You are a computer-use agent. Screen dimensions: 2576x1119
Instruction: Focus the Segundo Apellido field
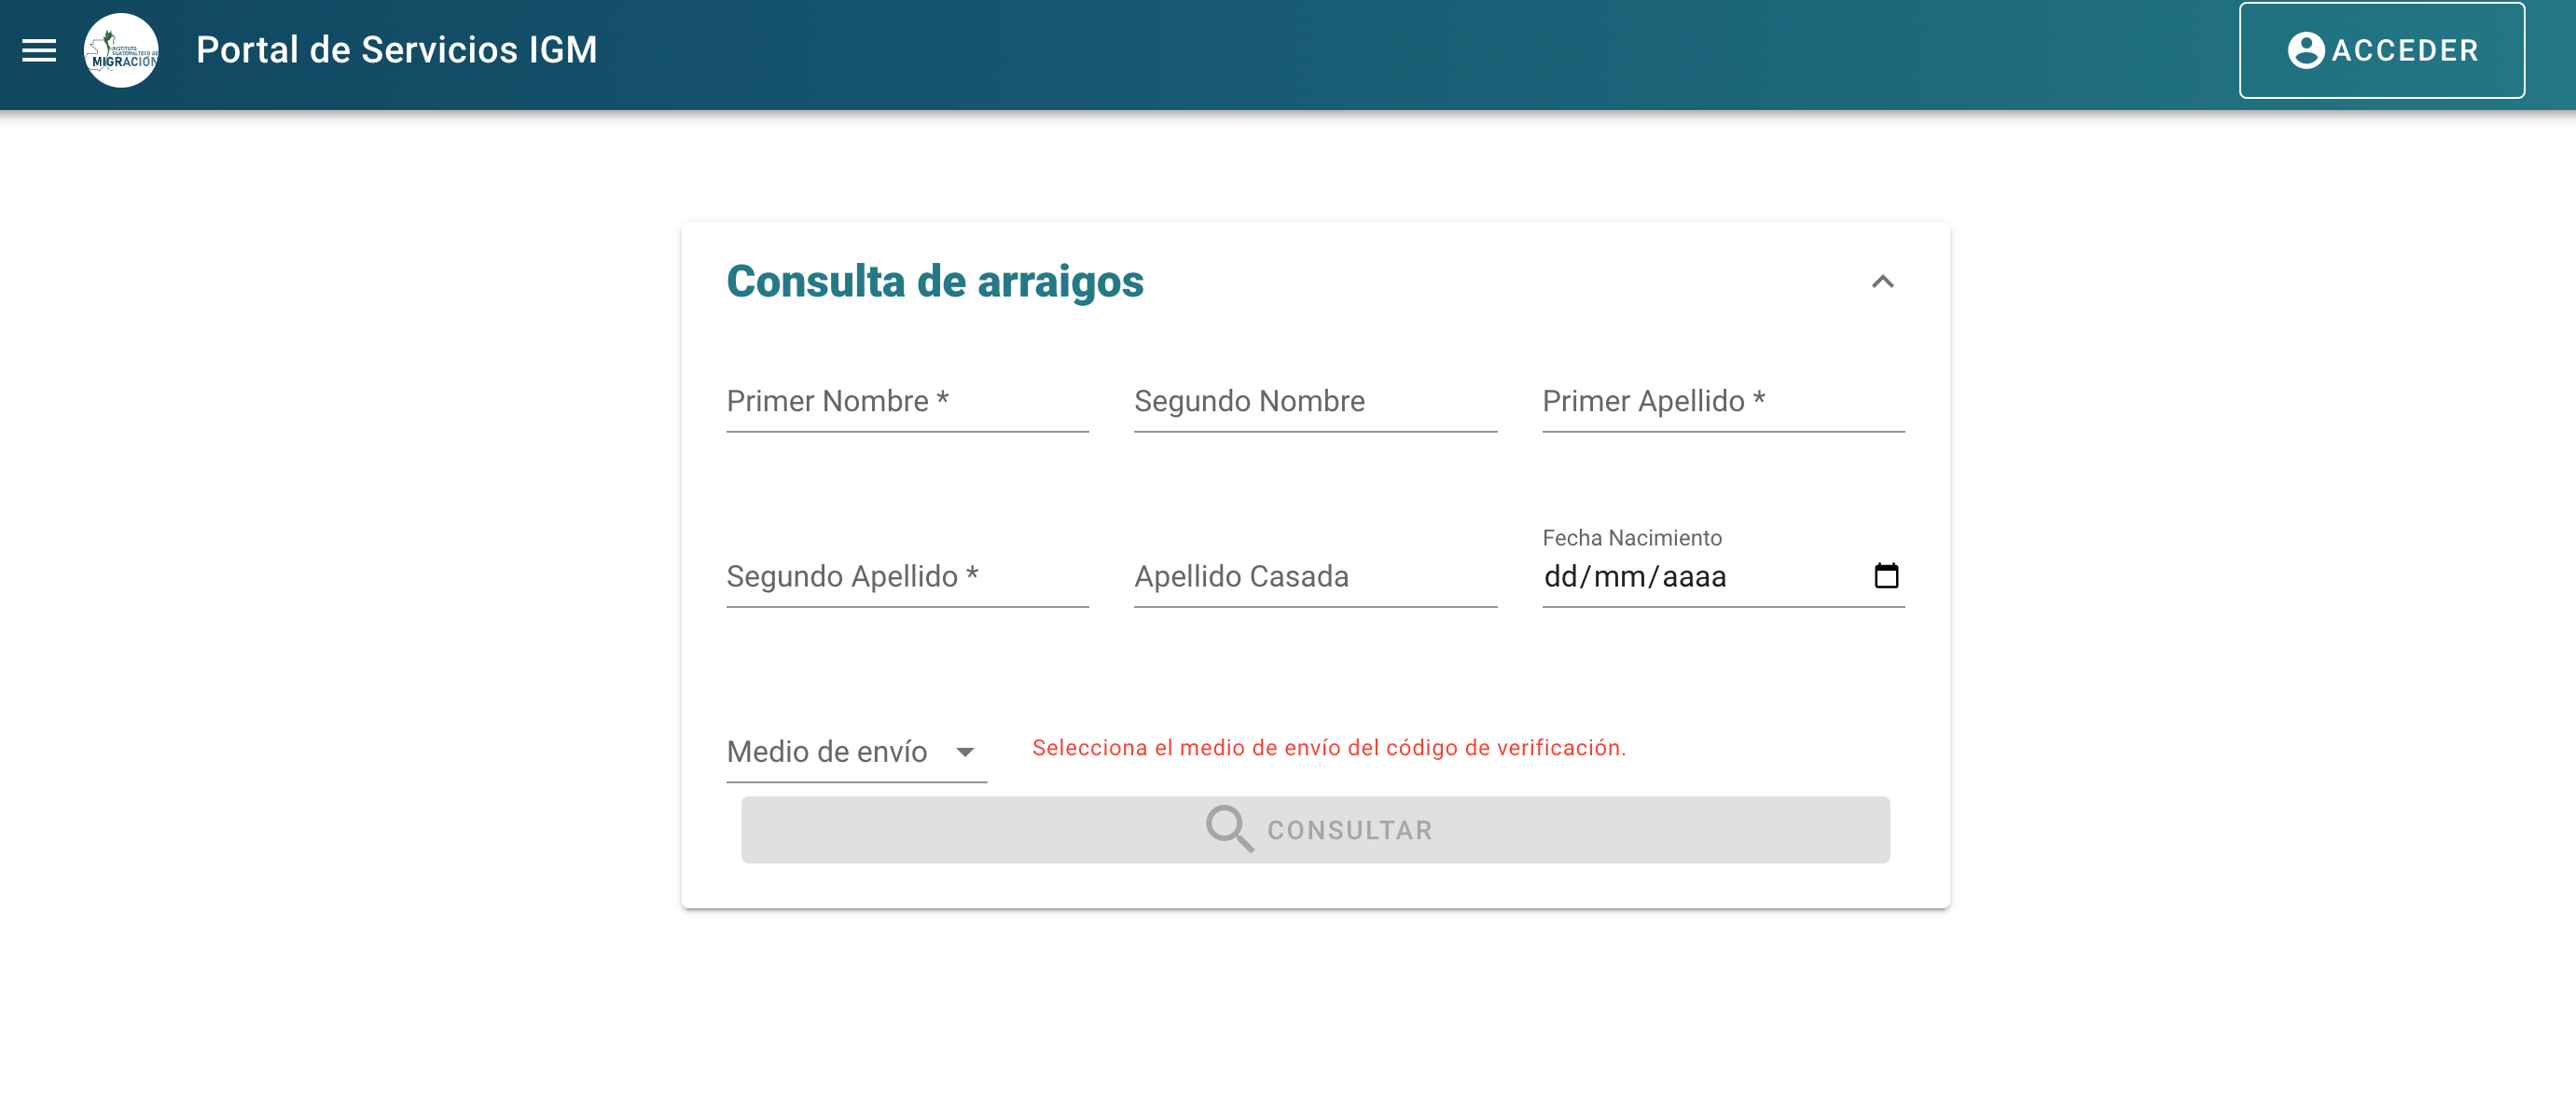coord(906,577)
